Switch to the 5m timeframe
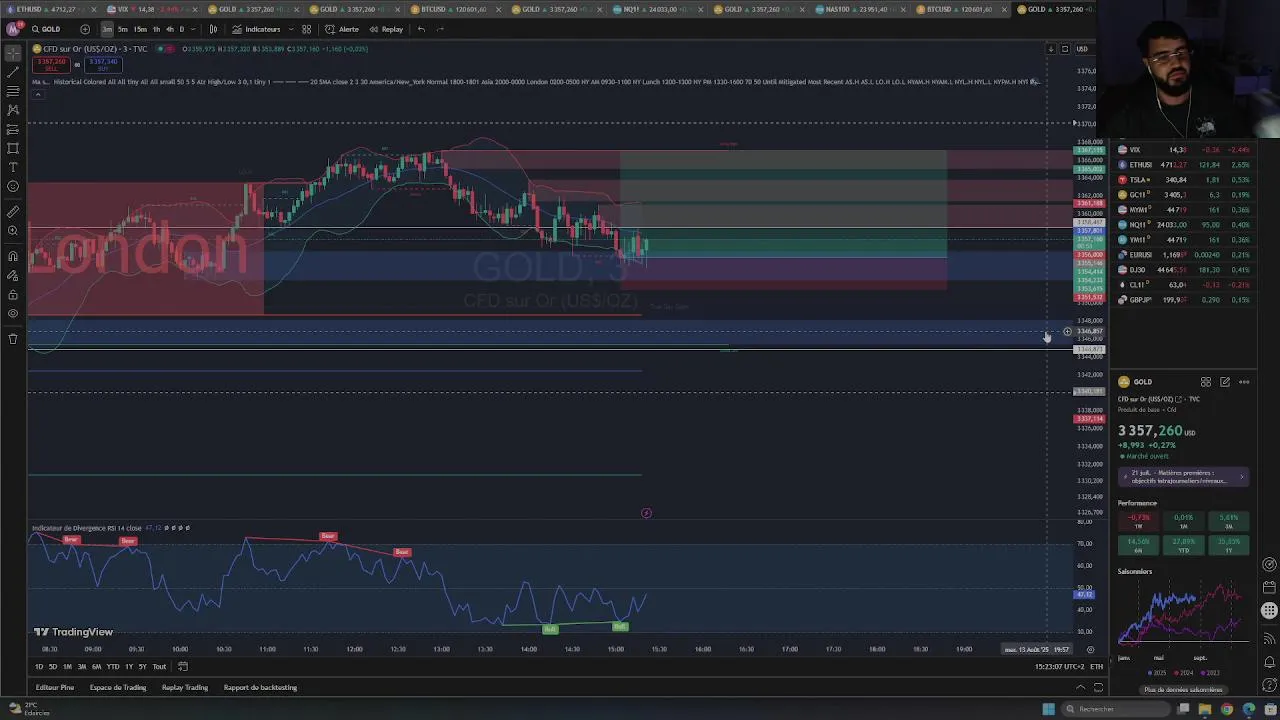The image size is (1280, 720). pyautogui.click(x=123, y=29)
